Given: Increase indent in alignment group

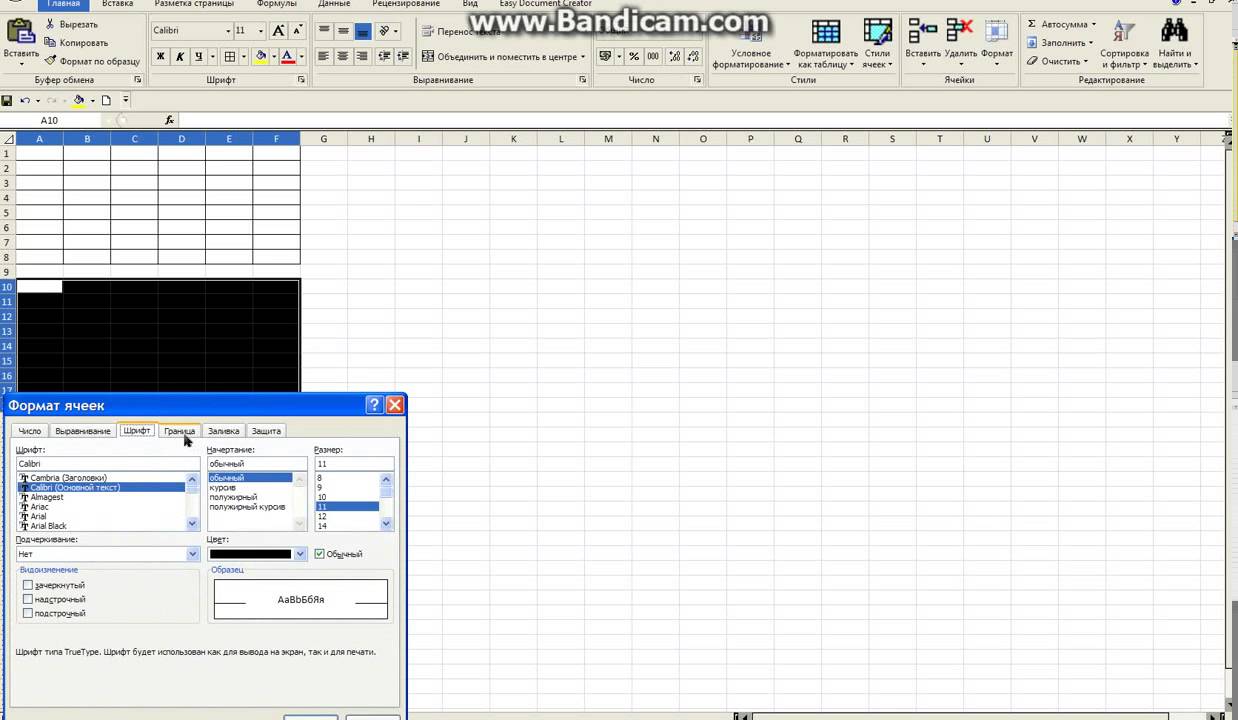Looking at the screenshot, I should pos(402,57).
